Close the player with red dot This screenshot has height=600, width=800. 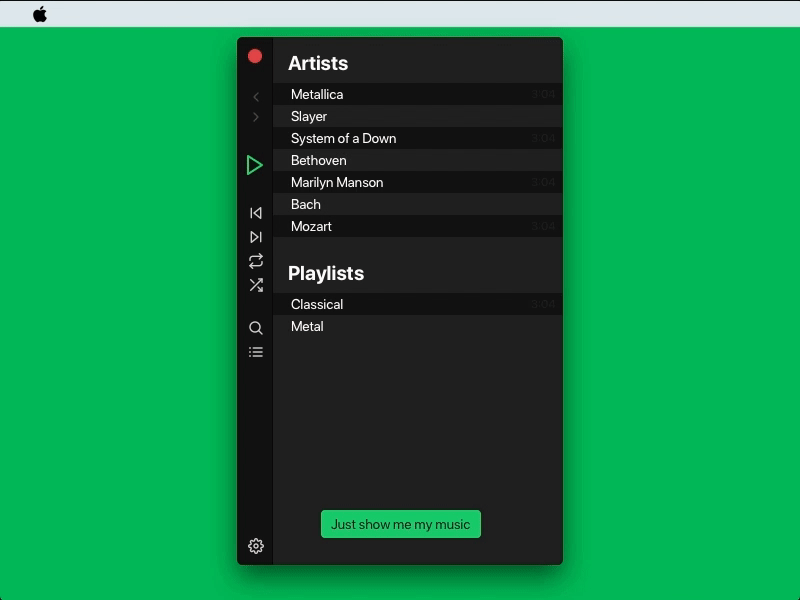pyautogui.click(x=255, y=56)
